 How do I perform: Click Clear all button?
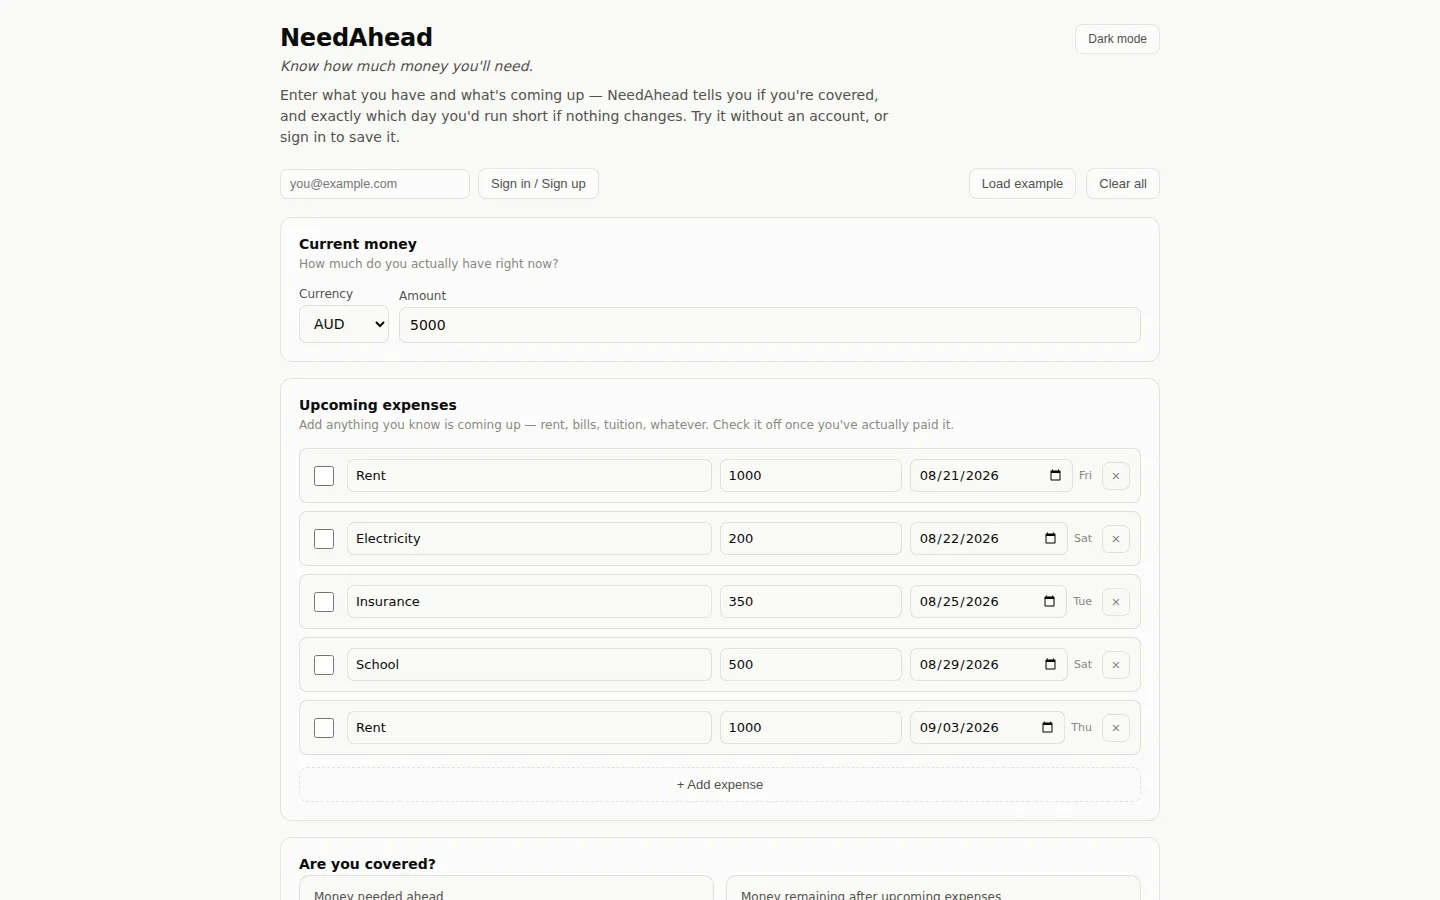point(1123,184)
